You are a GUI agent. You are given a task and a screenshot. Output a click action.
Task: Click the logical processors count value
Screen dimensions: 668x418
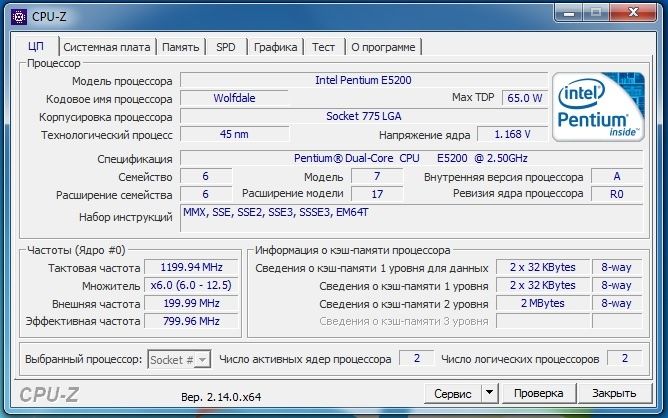coord(625,358)
